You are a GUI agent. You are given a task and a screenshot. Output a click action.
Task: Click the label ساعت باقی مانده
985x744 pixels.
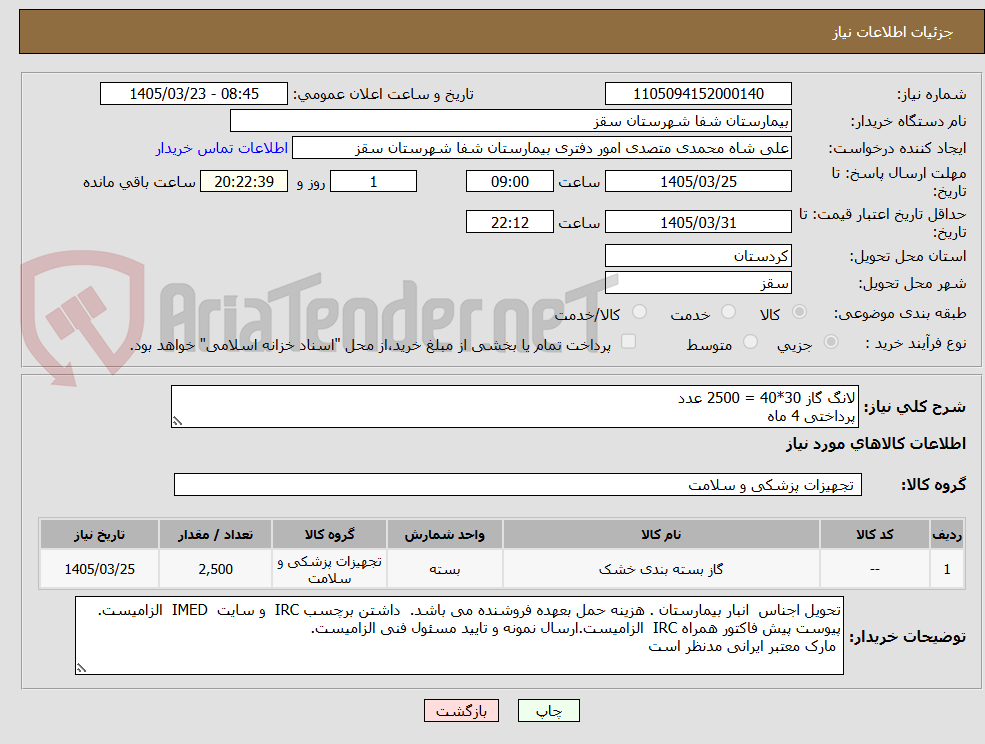139,182
